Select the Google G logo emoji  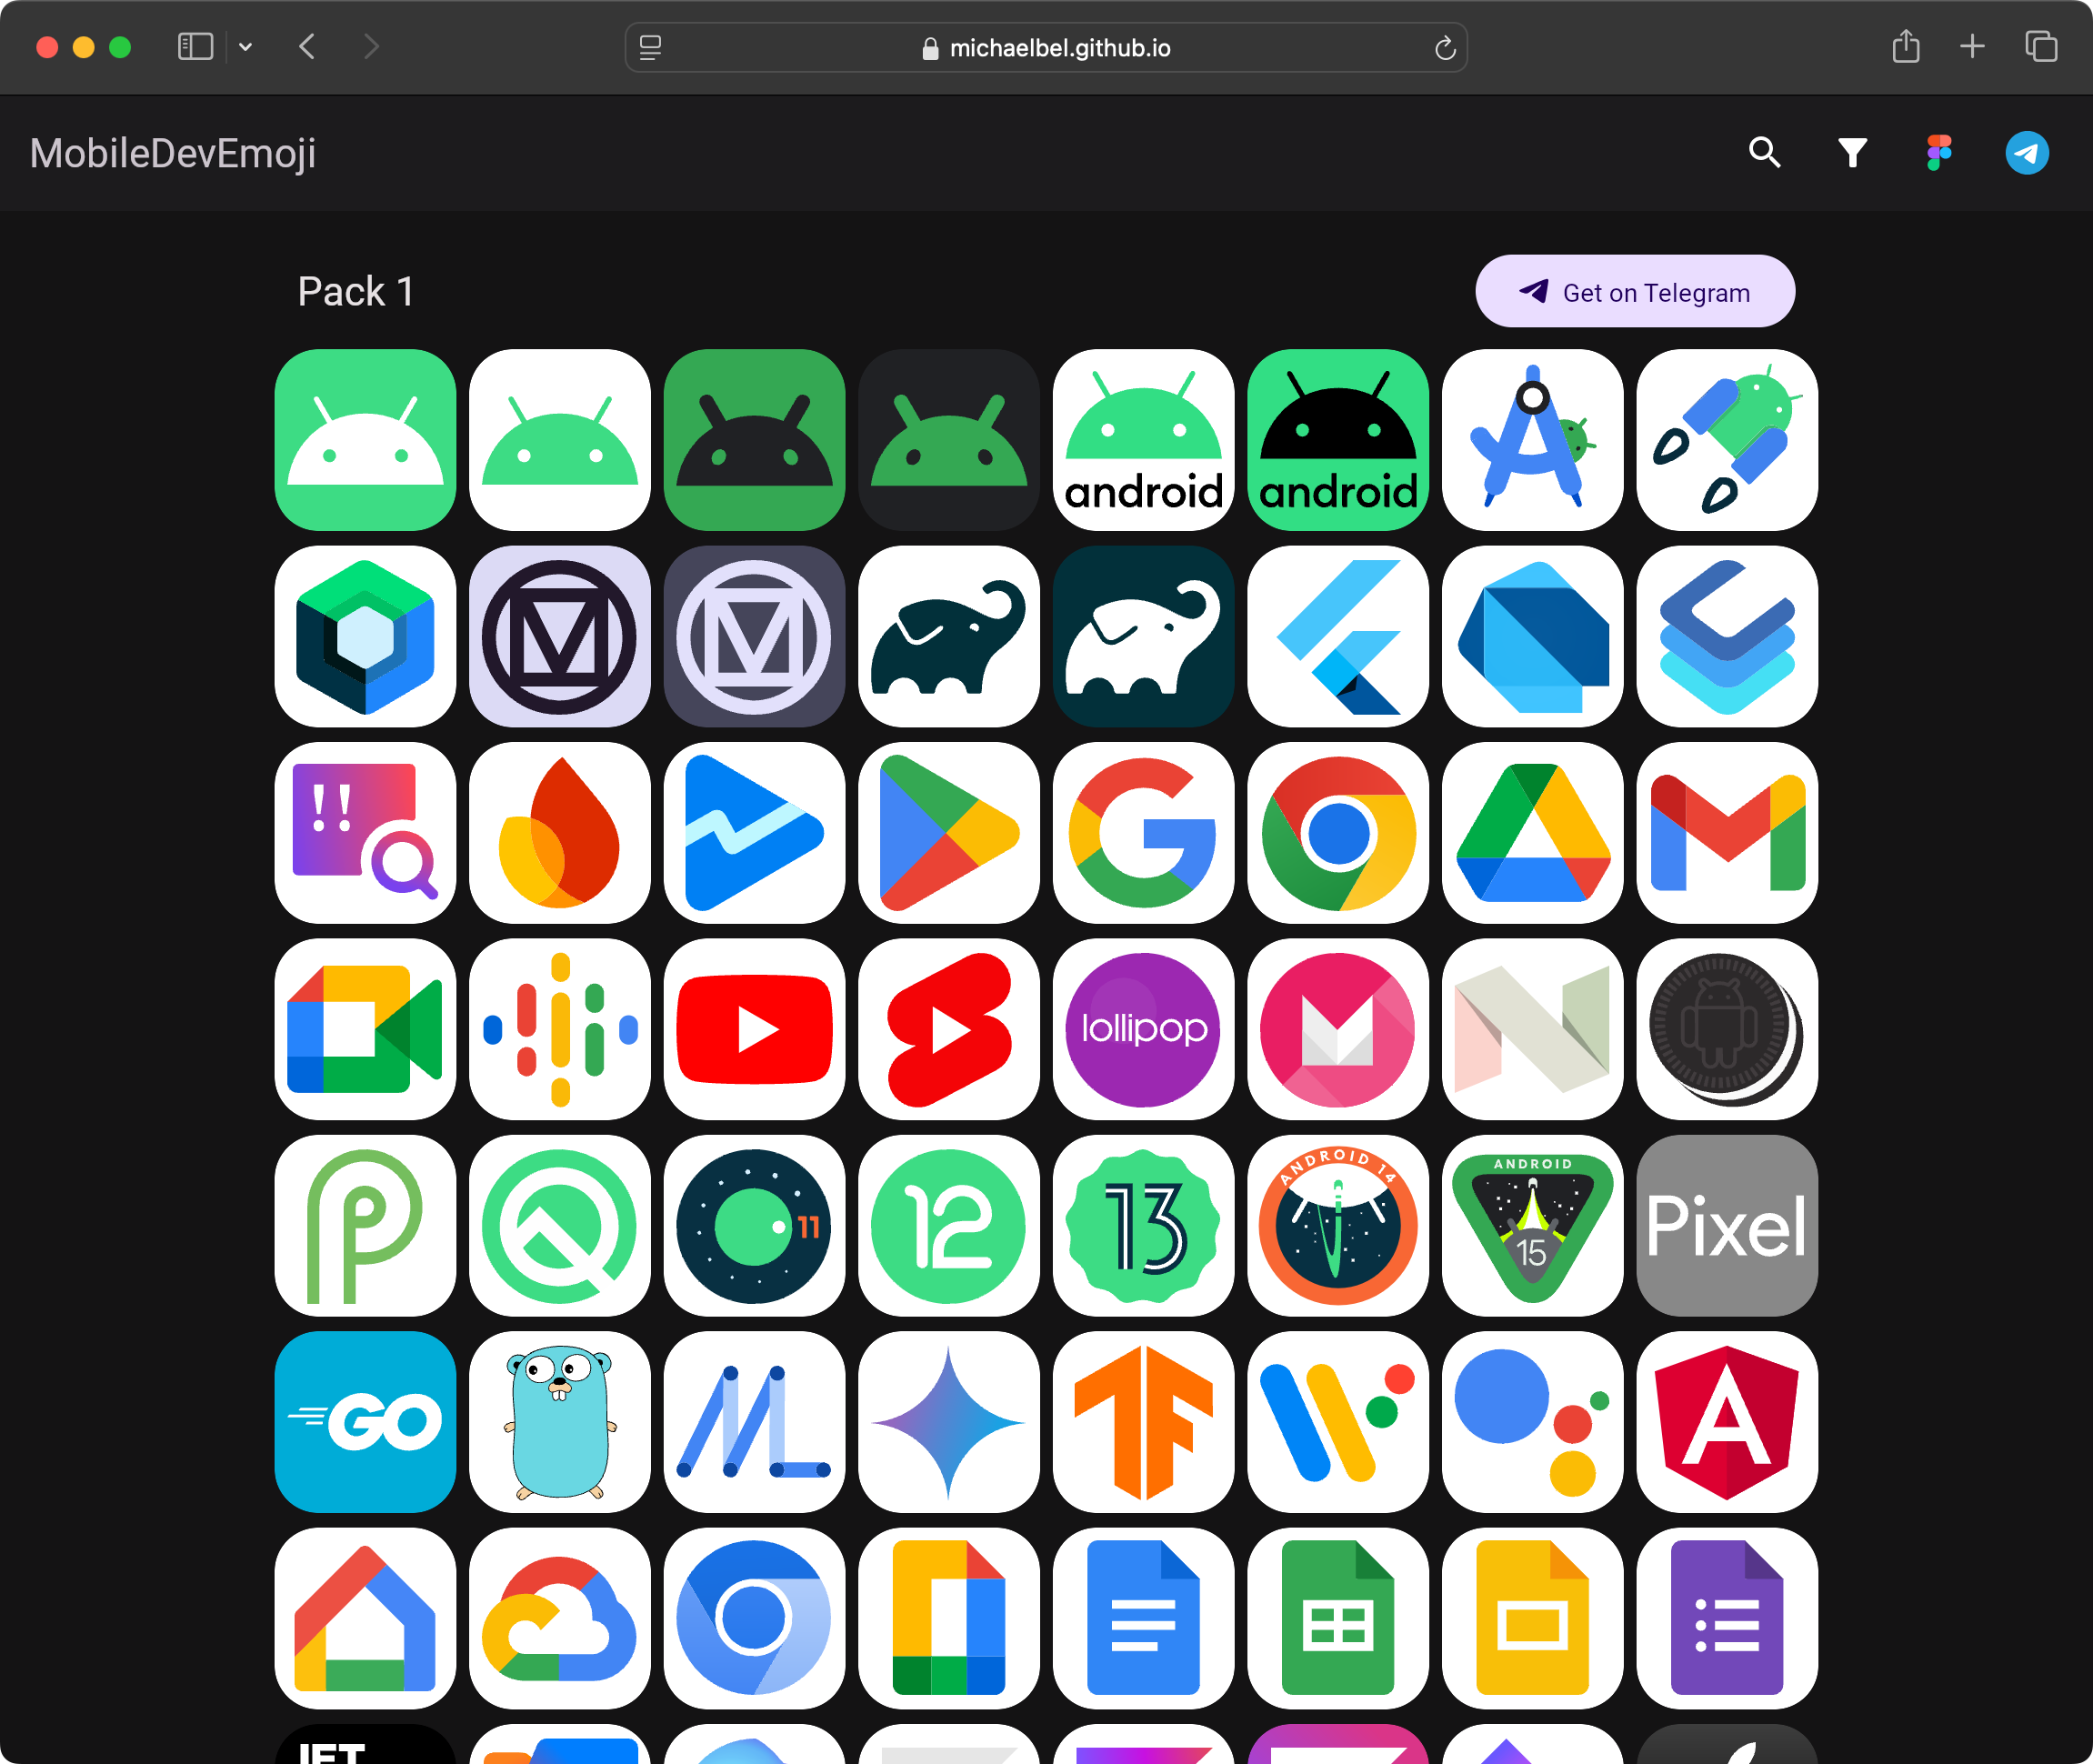coord(1144,833)
